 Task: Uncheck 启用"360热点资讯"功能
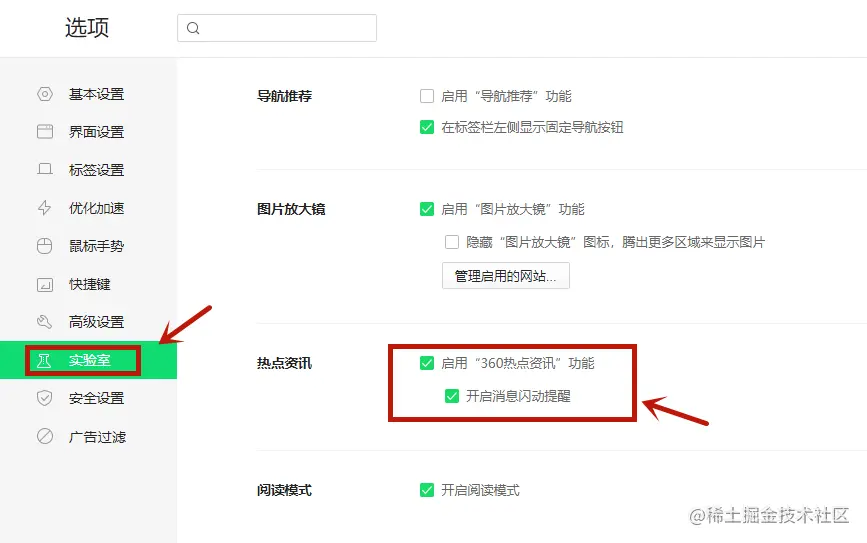427,363
